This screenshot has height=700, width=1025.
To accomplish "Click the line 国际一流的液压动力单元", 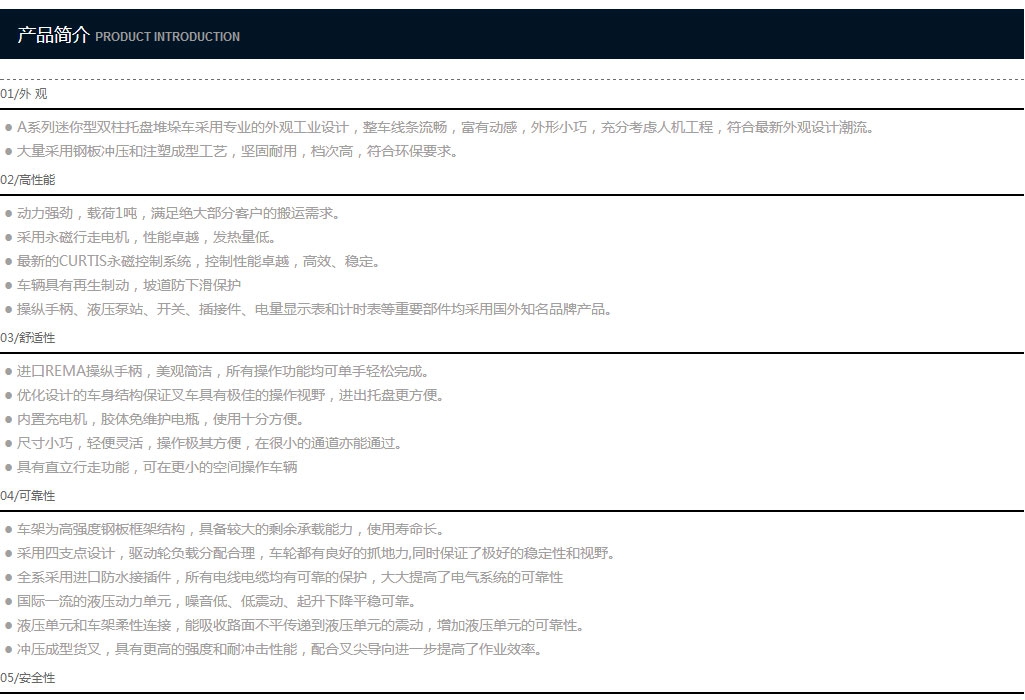I will (216, 601).
